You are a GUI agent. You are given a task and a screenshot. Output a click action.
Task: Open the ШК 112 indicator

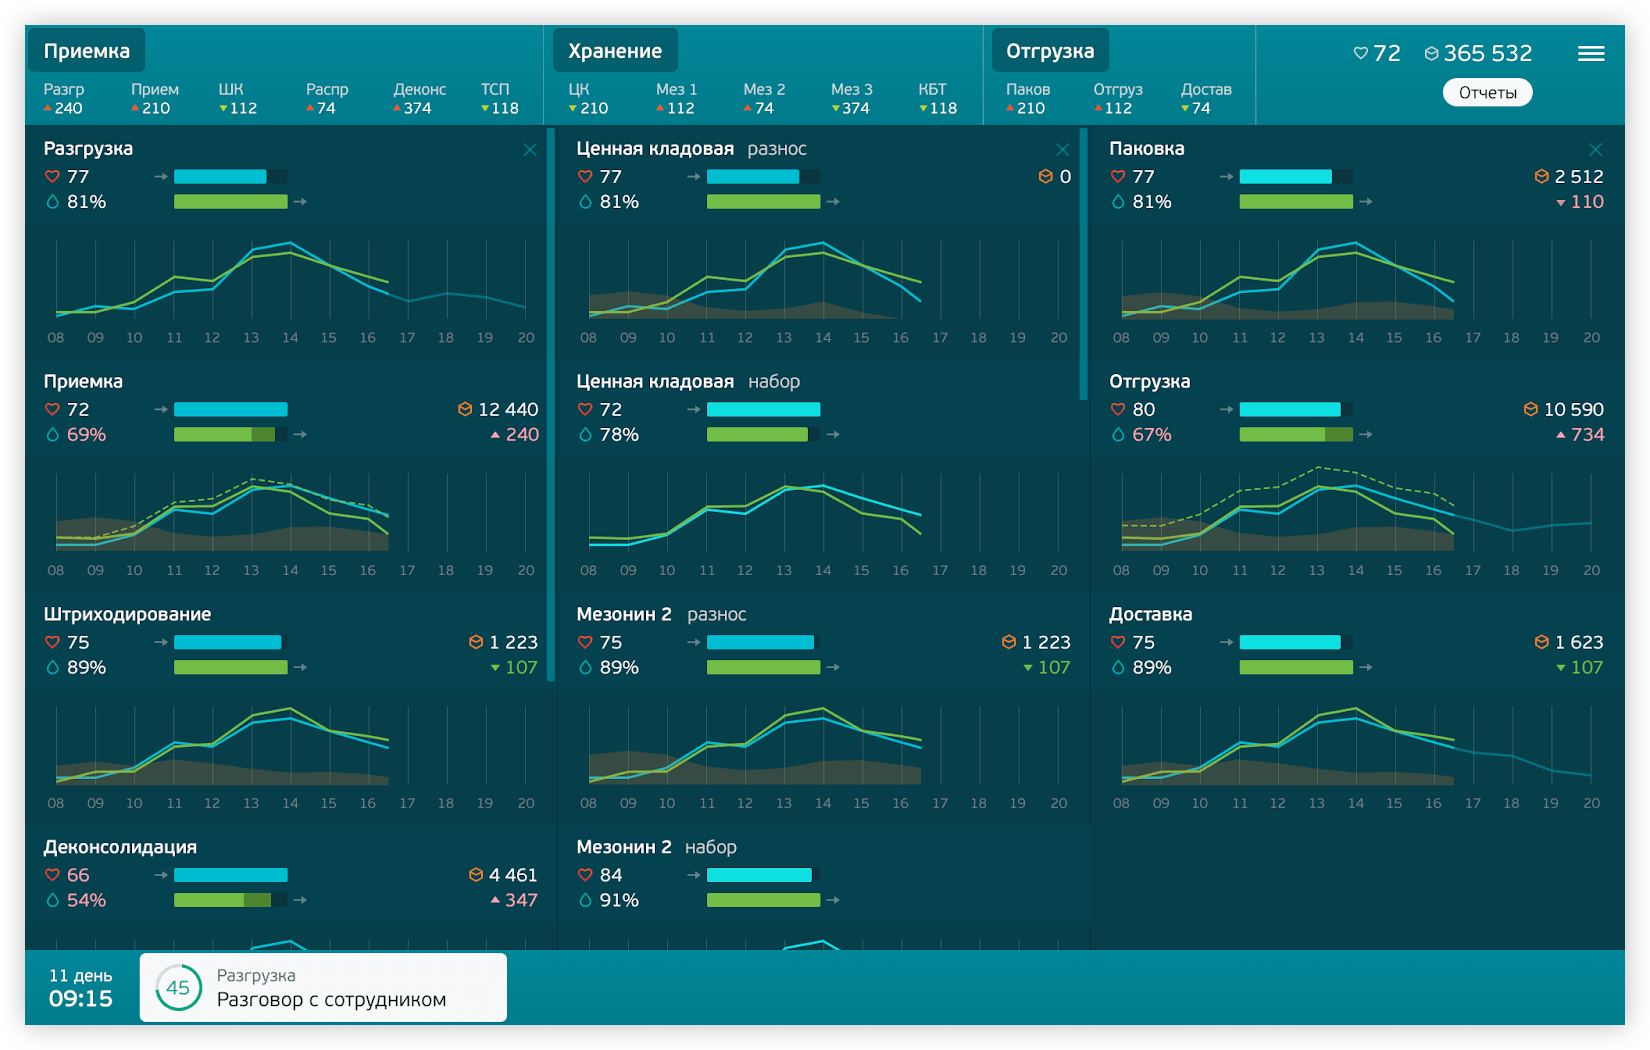pos(238,98)
